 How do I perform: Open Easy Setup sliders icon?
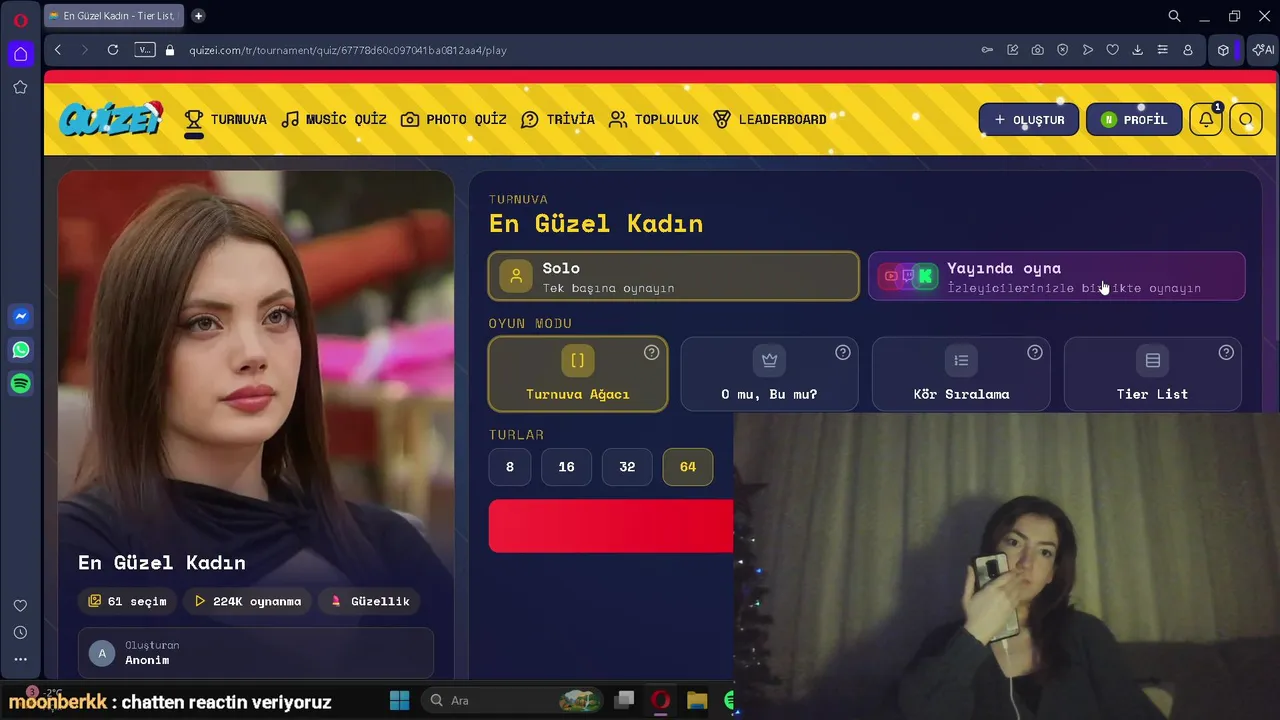click(x=1162, y=50)
